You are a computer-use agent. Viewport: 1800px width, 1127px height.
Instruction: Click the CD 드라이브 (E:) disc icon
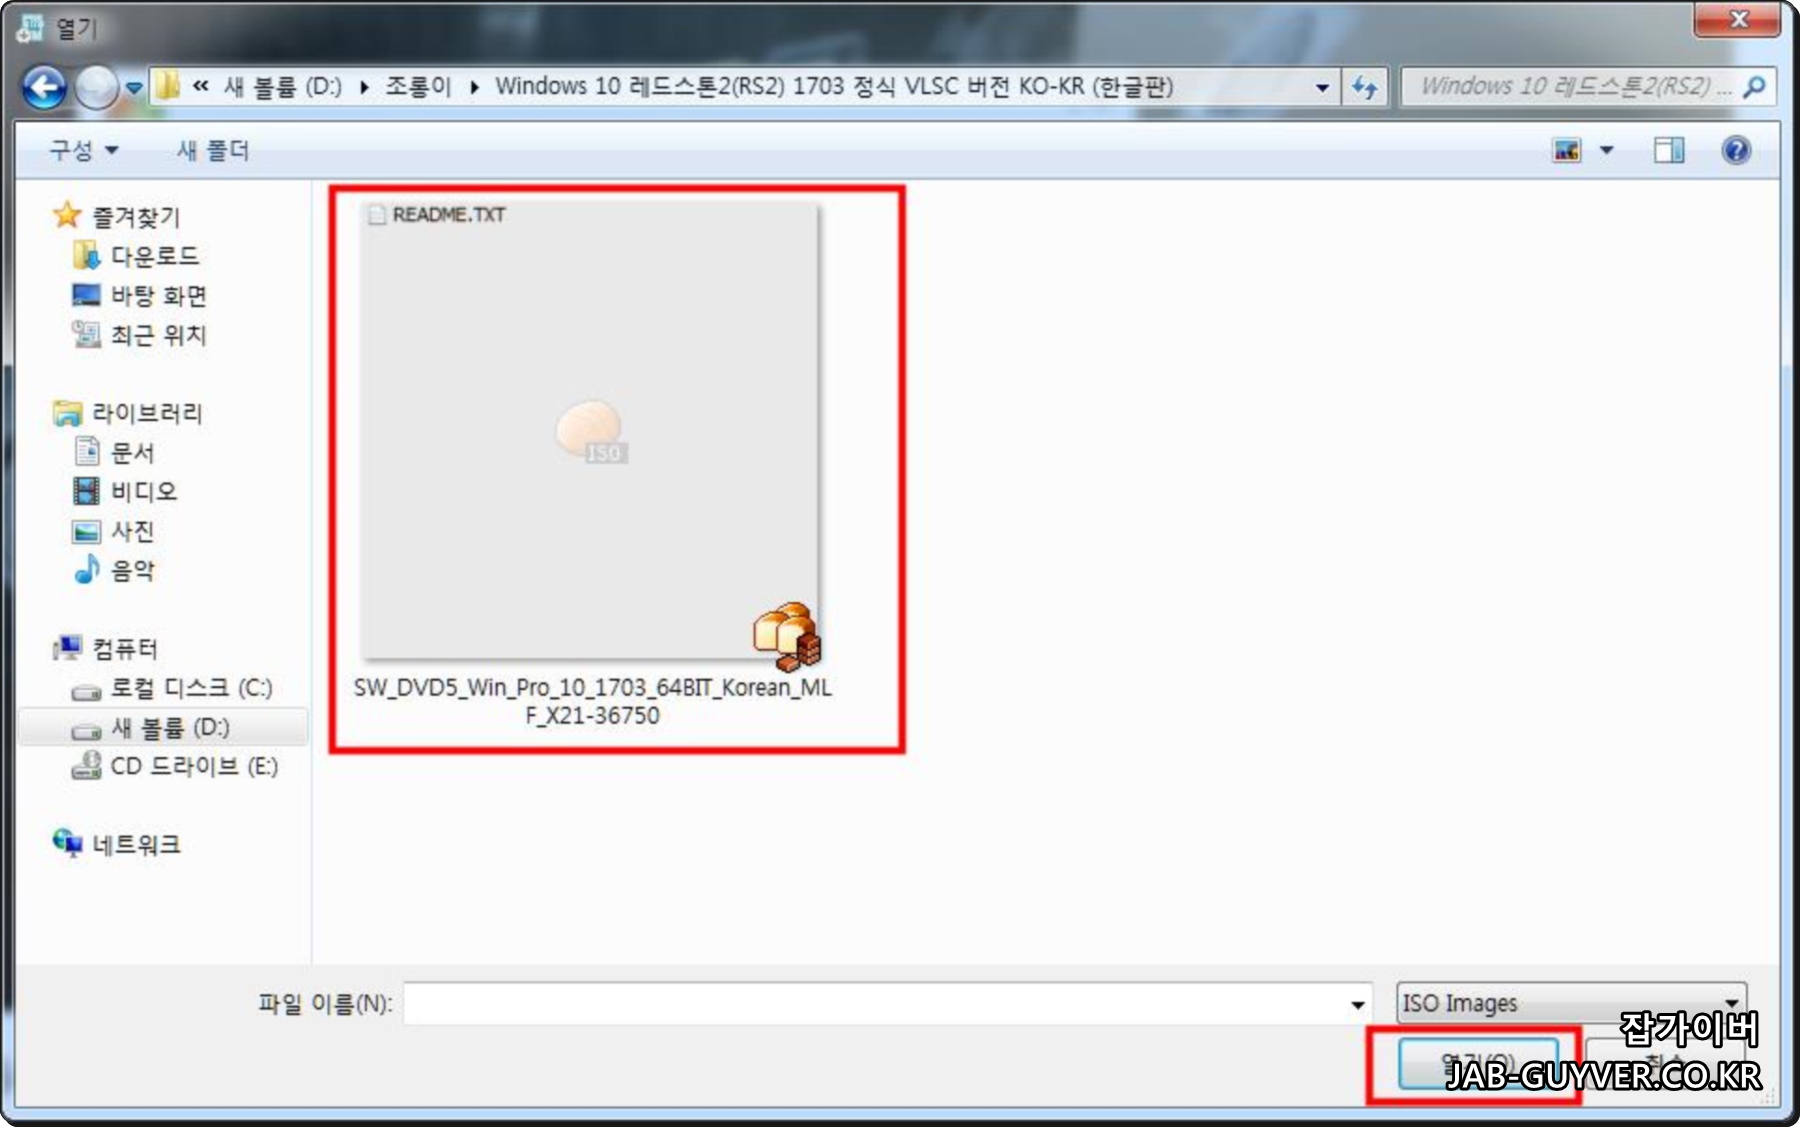point(86,765)
